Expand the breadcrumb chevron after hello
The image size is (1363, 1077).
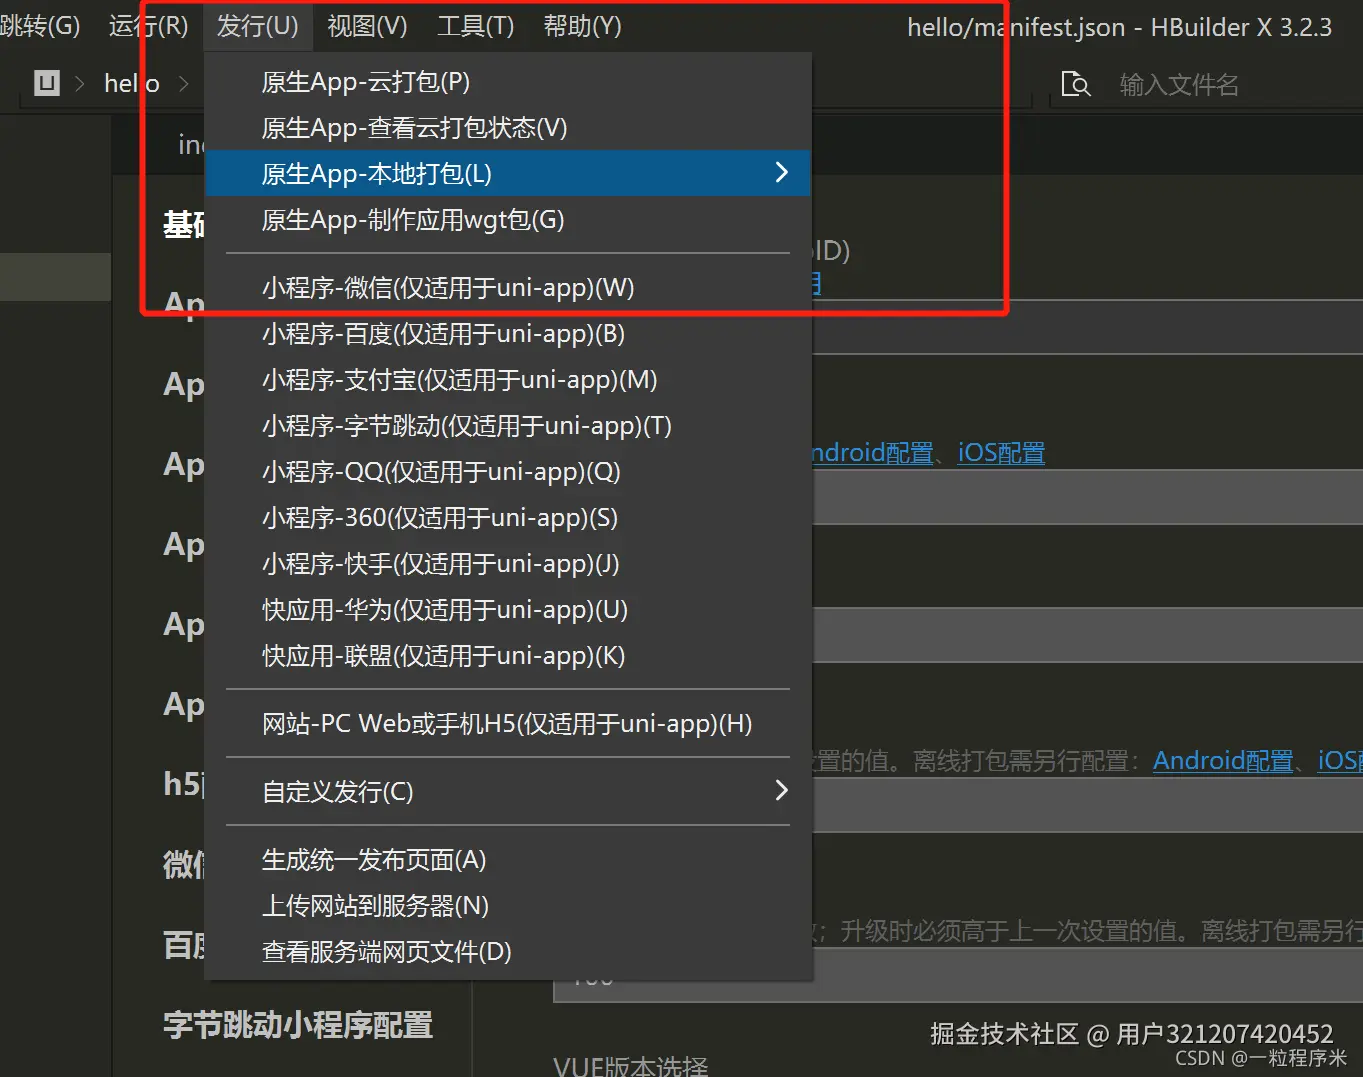click(x=184, y=84)
